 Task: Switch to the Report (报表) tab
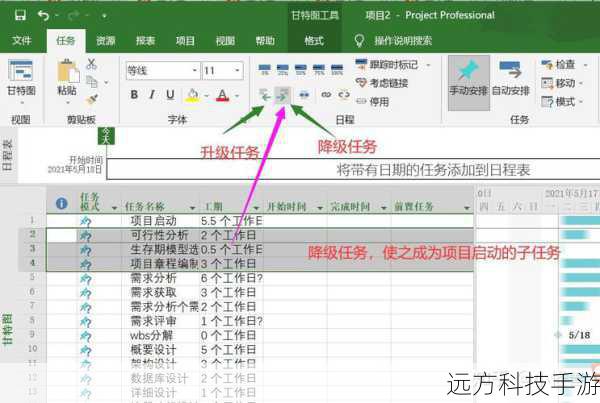[145, 41]
